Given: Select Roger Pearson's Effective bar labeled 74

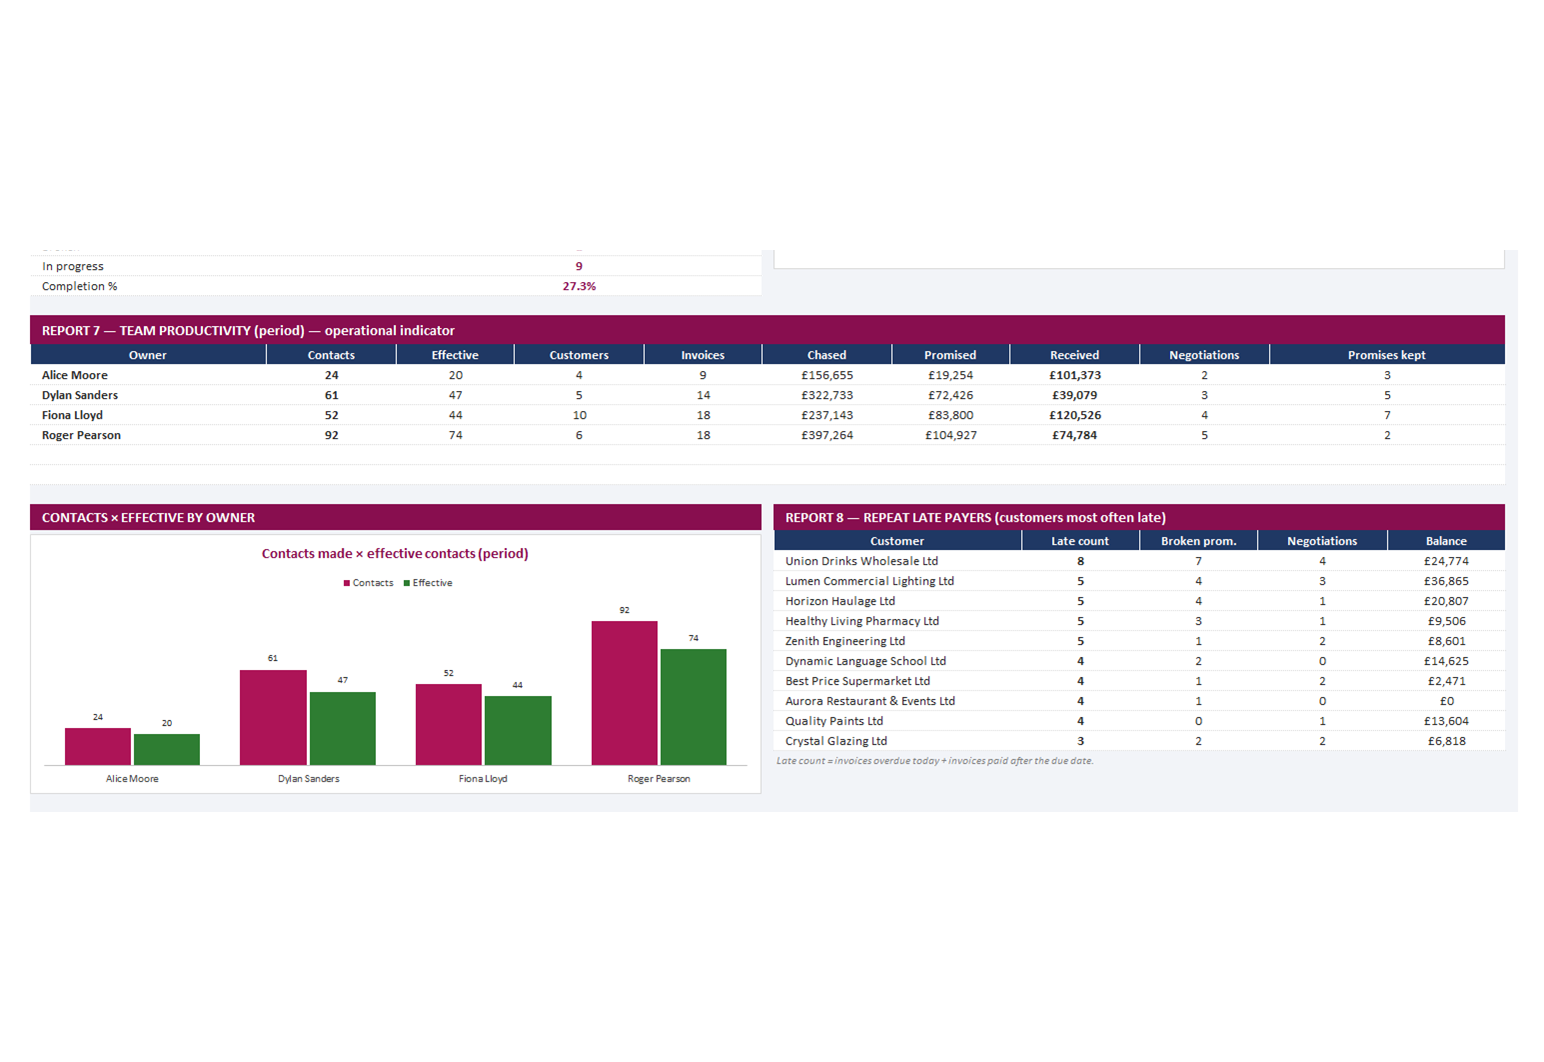Looking at the screenshot, I should tap(694, 707).
